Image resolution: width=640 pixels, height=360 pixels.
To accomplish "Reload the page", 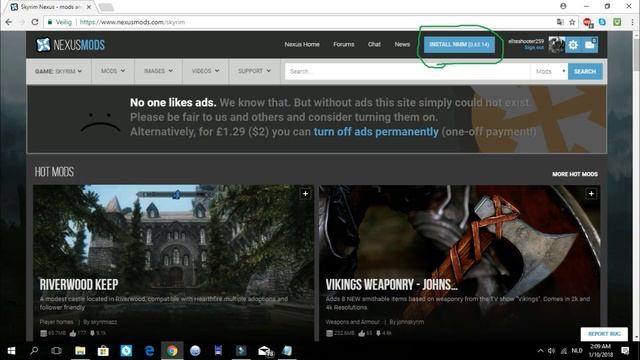I will pos(35,22).
